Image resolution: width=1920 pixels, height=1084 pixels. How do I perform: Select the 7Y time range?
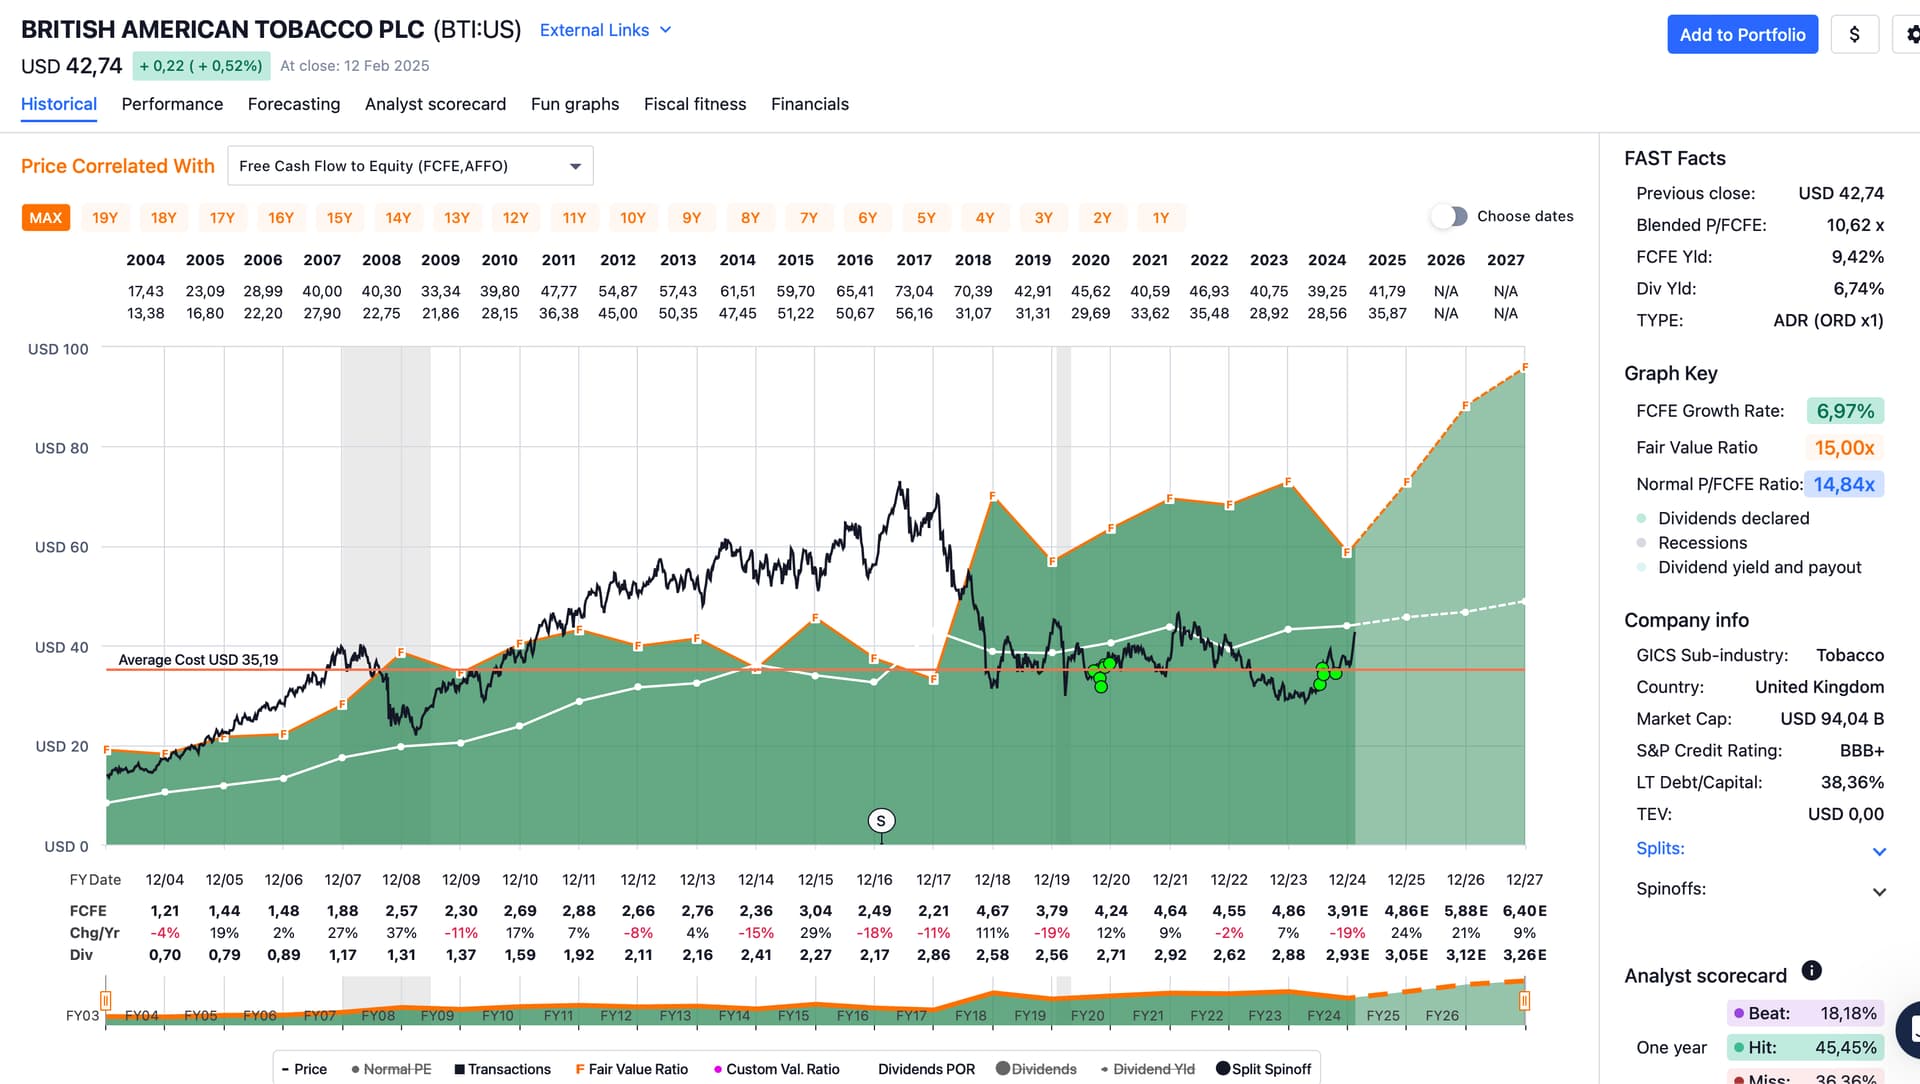click(809, 217)
